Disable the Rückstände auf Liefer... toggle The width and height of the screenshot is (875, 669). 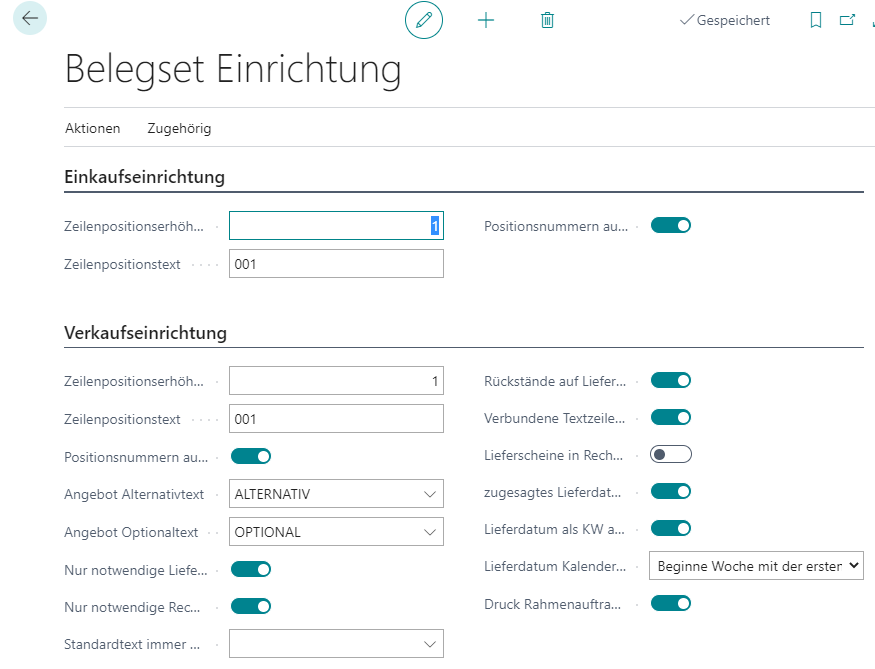tap(670, 381)
